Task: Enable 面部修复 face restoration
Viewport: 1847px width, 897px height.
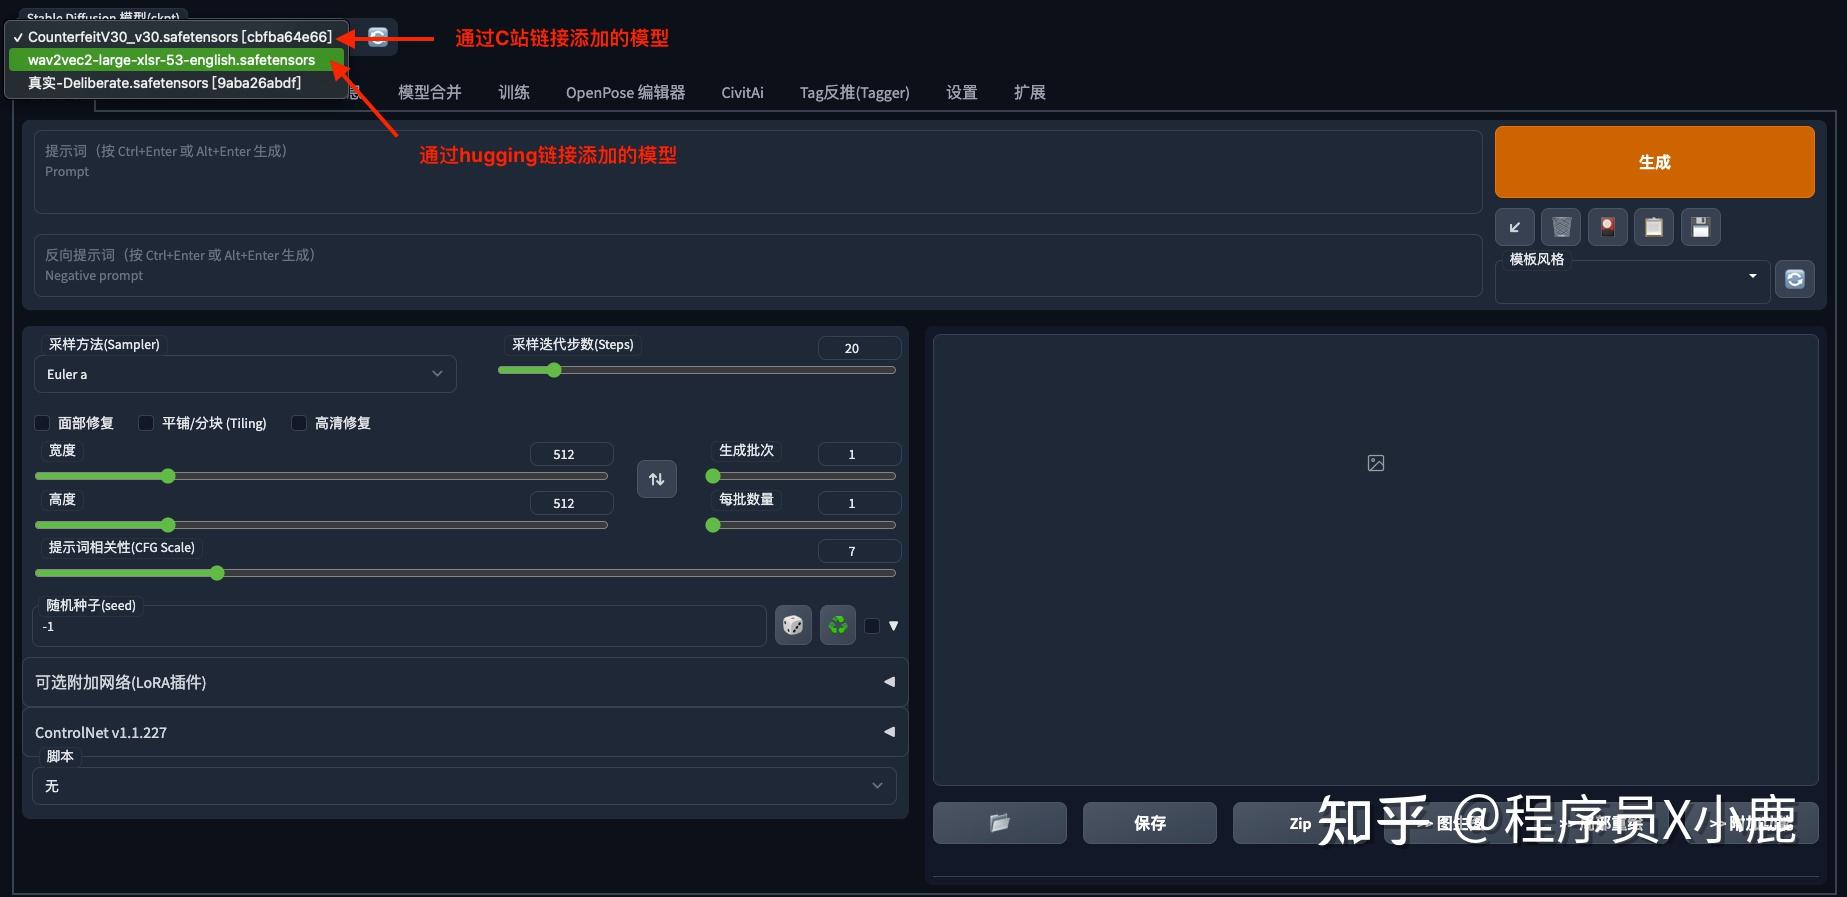Action: point(42,423)
